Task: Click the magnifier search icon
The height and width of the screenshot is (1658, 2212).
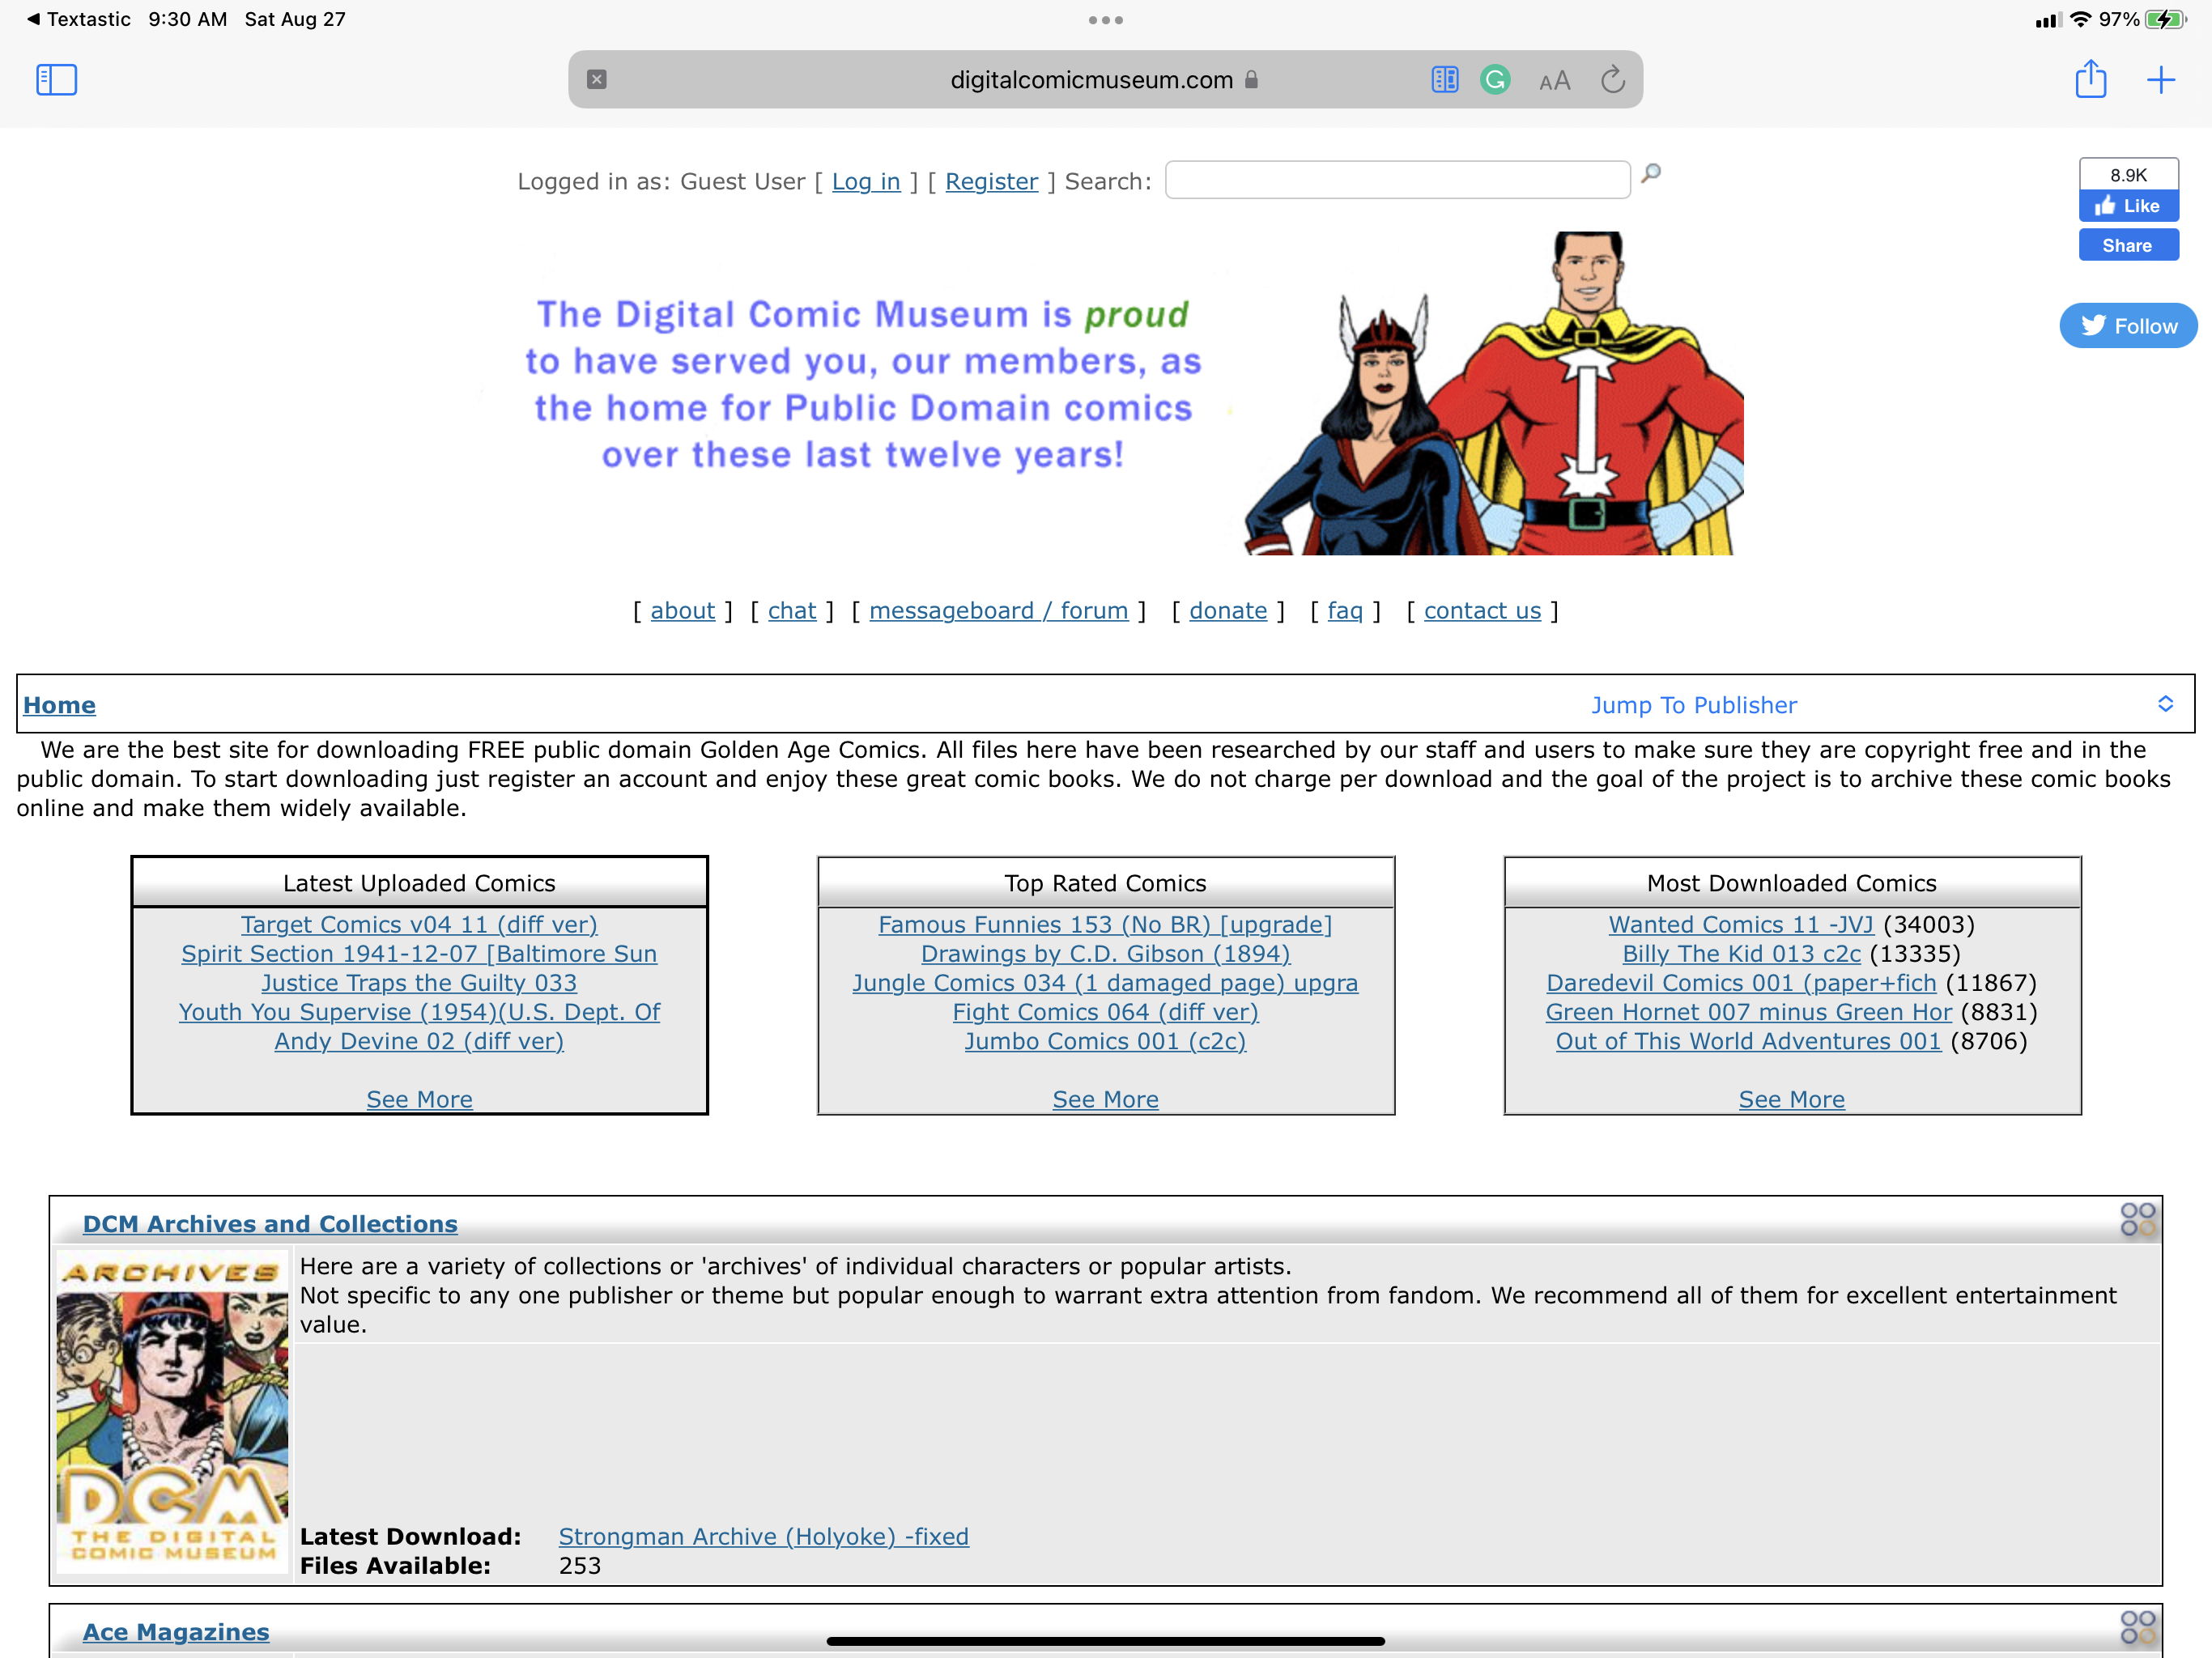Action: pos(1651,174)
